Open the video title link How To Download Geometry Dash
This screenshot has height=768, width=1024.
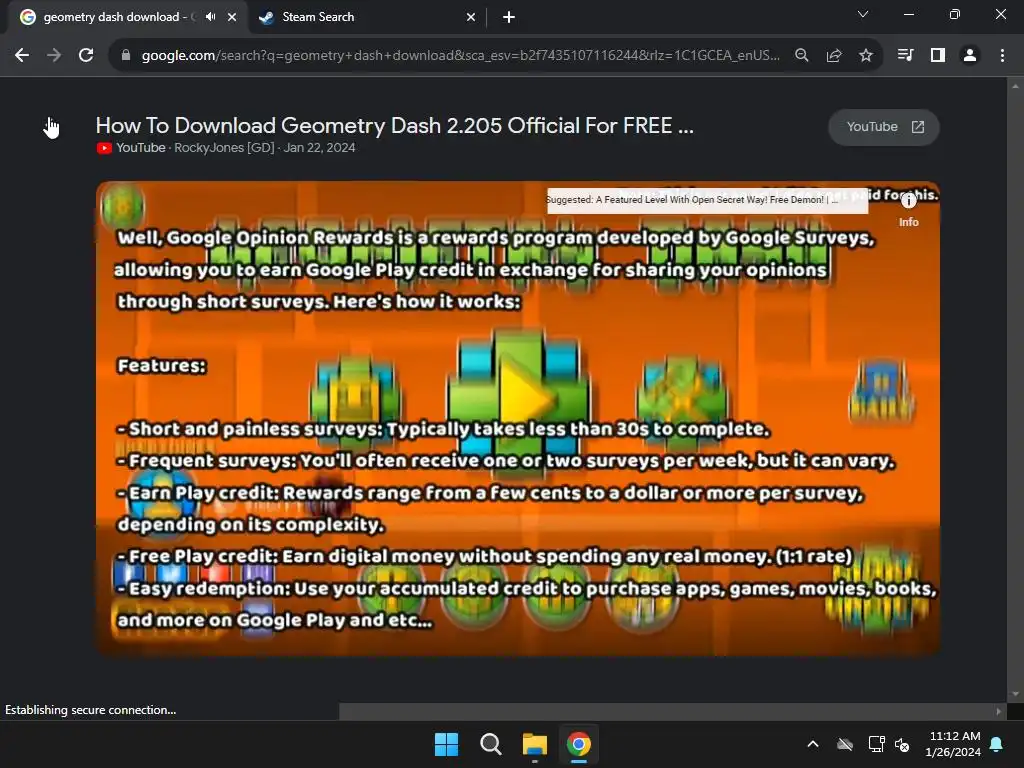(x=394, y=125)
